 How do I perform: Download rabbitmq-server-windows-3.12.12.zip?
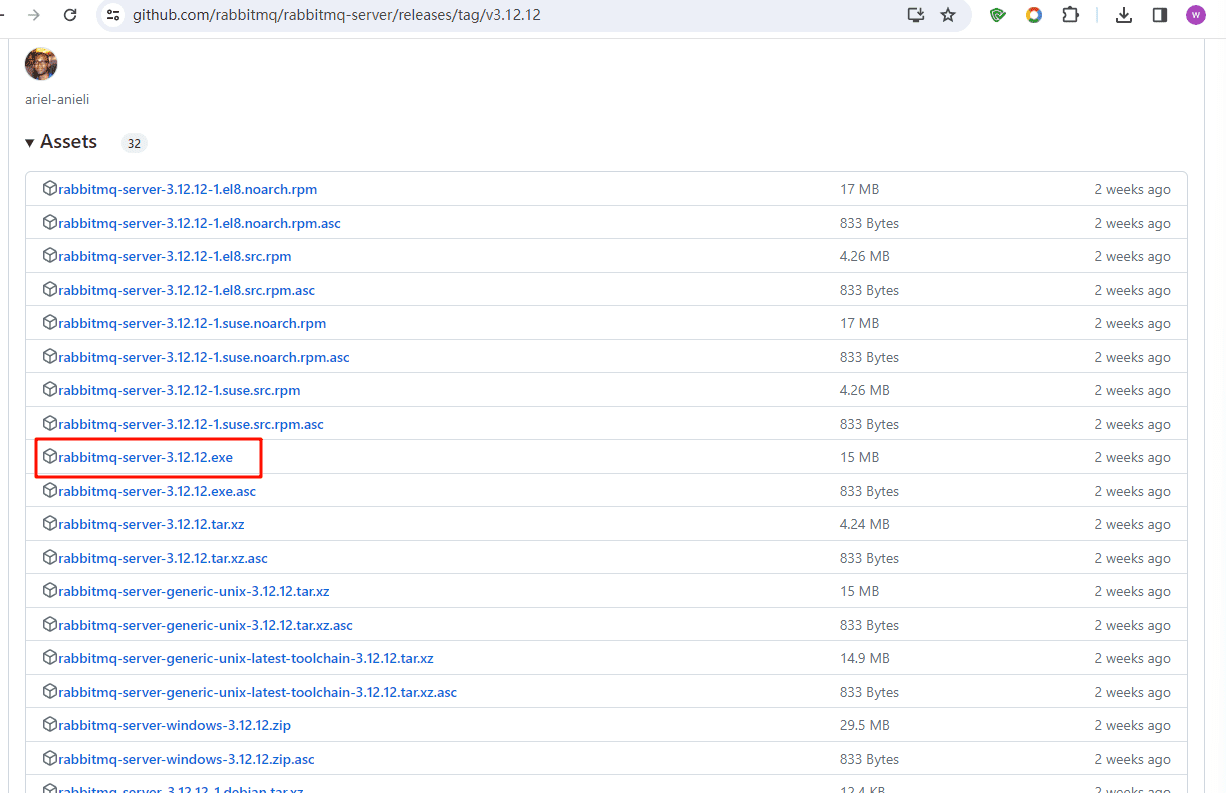174,725
